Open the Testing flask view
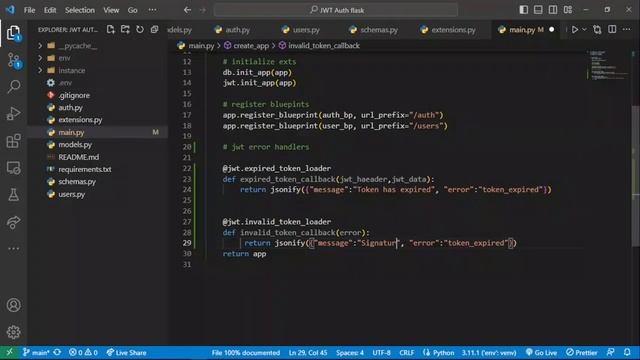The height and width of the screenshot is (360, 640). click(13, 195)
